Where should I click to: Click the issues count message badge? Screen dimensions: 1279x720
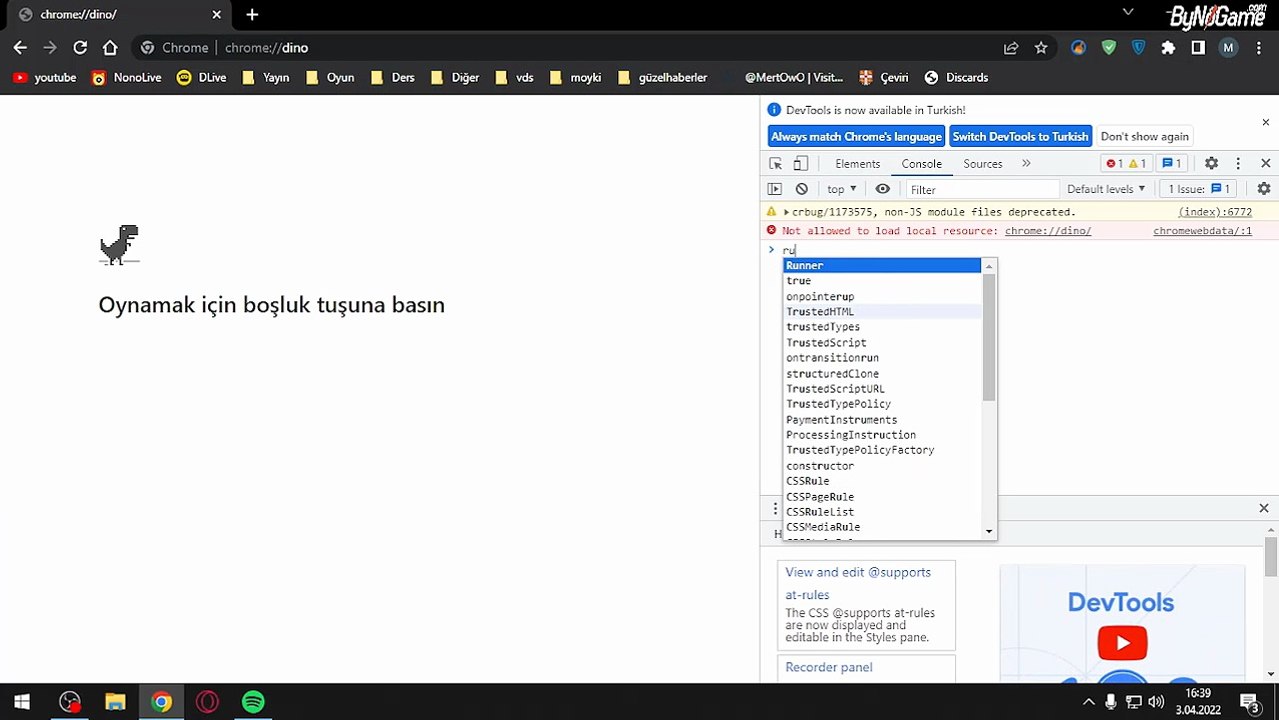(1172, 163)
